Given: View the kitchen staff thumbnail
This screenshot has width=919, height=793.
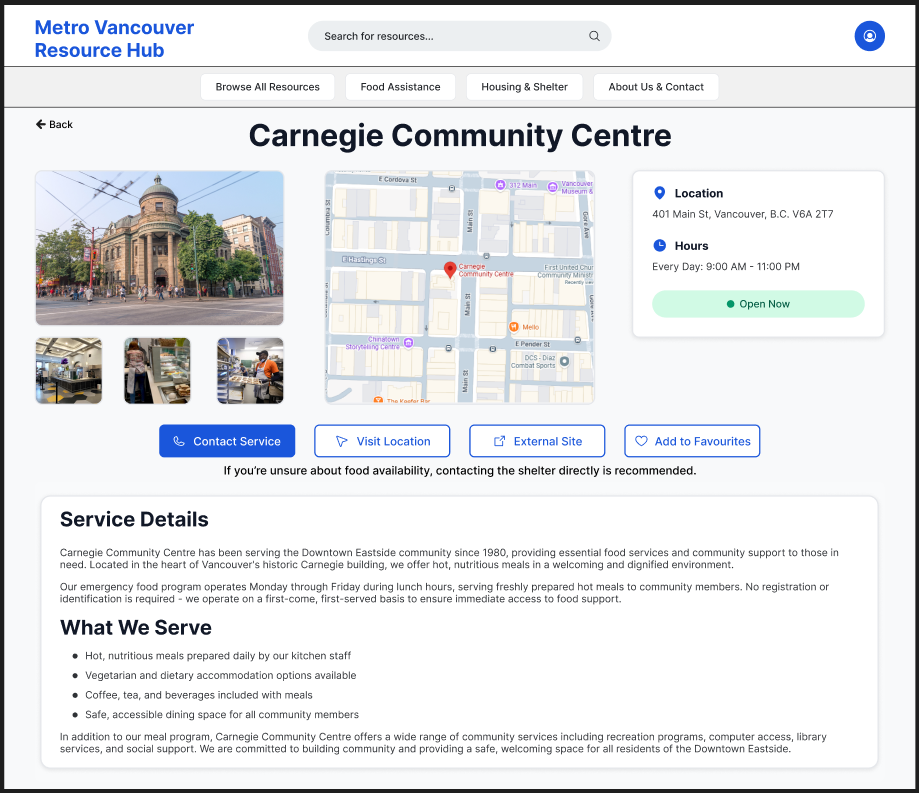Looking at the screenshot, I should pos(250,370).
